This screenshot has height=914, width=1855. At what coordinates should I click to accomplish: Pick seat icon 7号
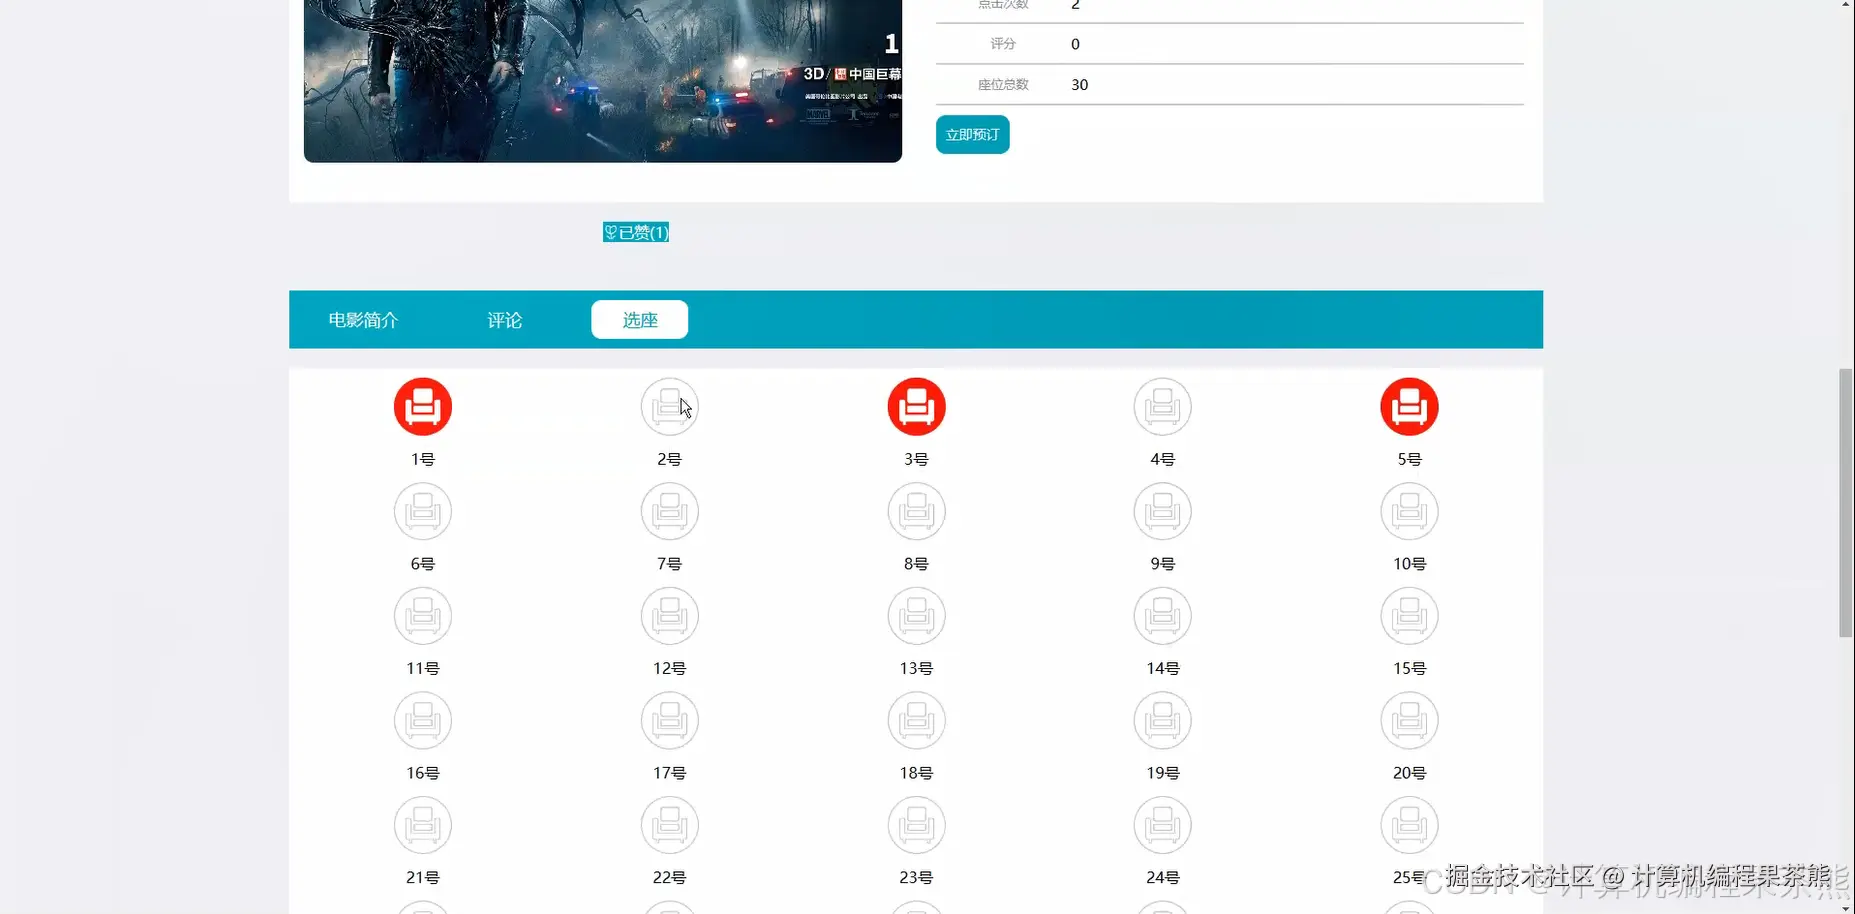point(669,511)
